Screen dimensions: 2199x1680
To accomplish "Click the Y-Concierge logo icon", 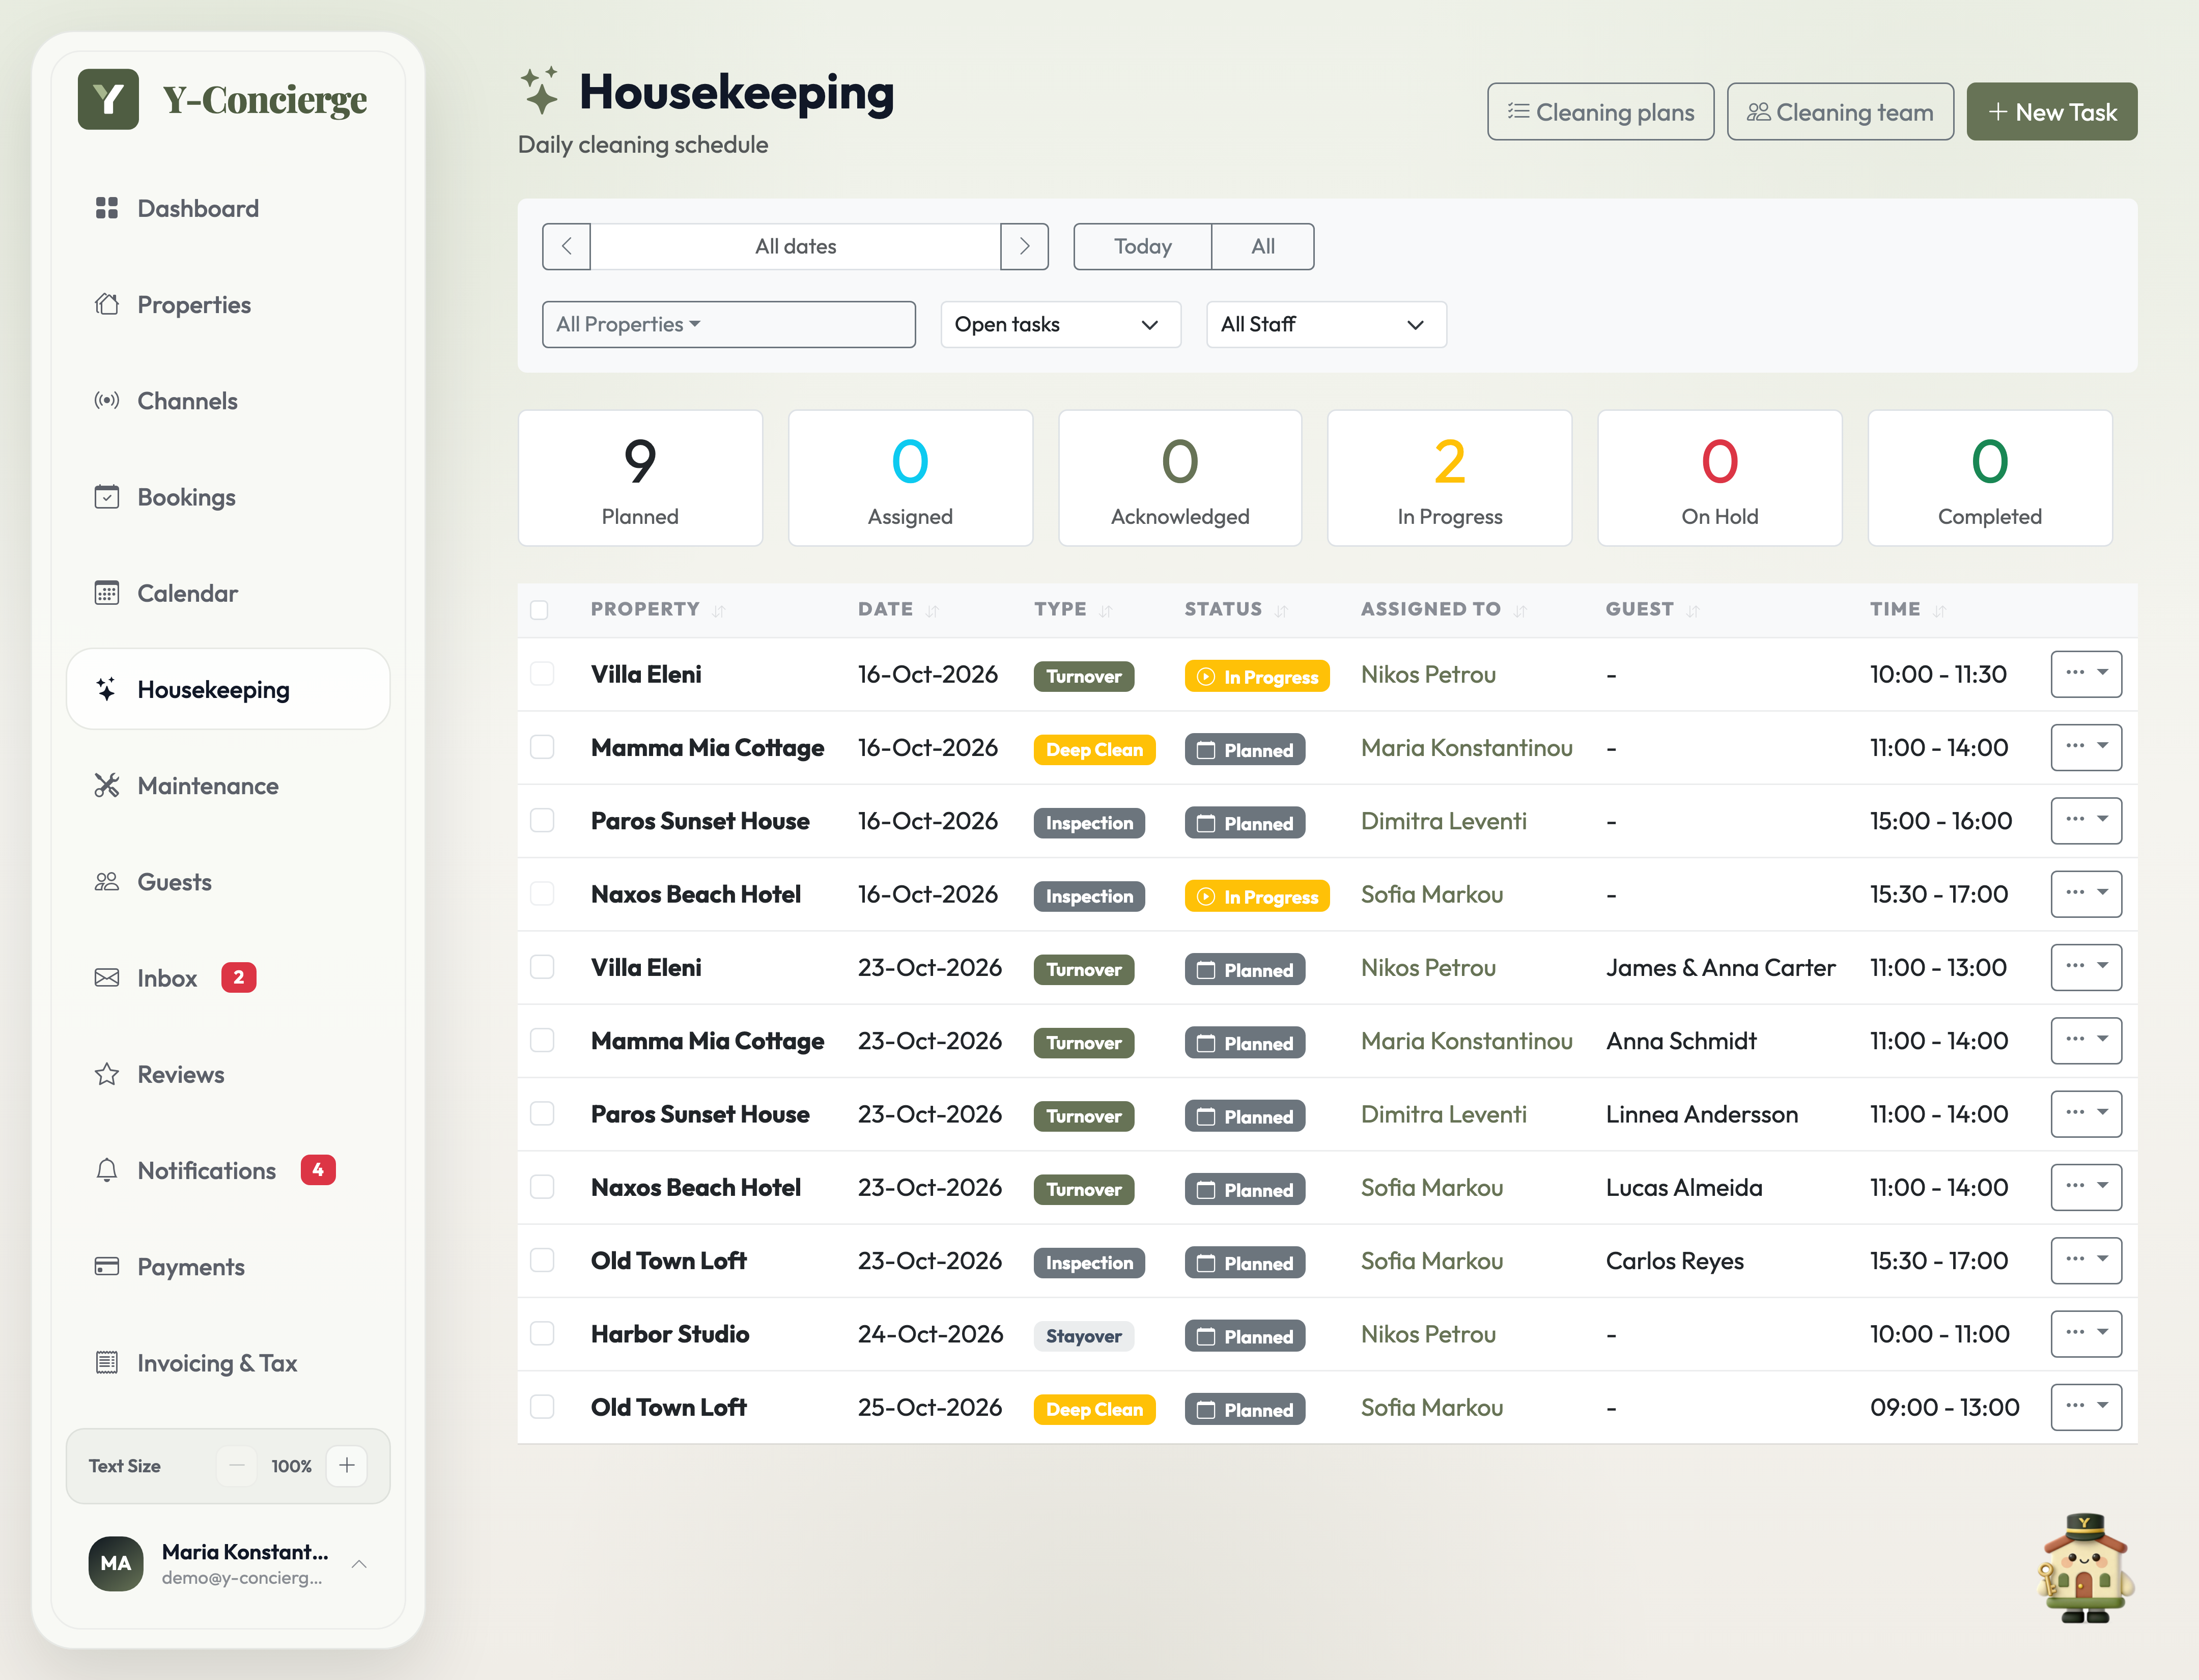I will pos(108,99).
